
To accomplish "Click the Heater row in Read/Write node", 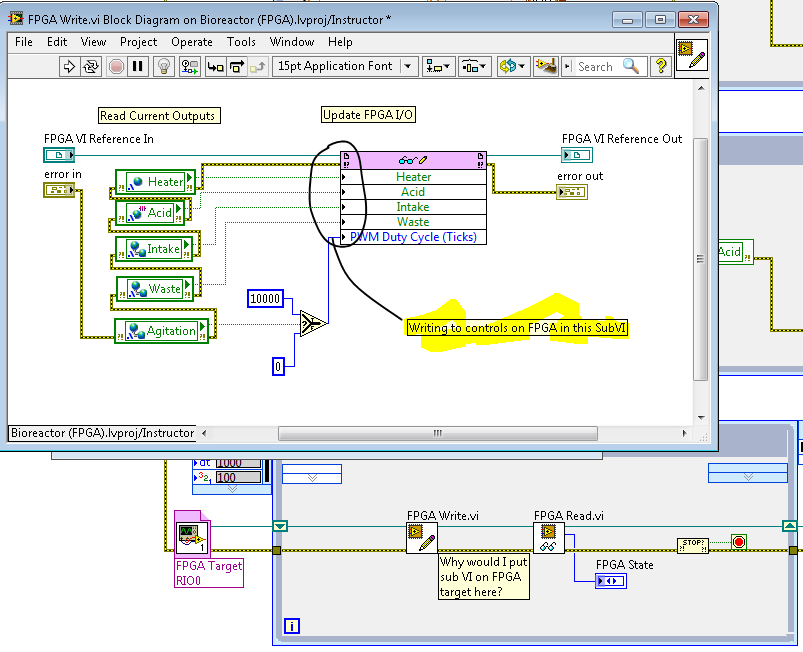I will [413, 177].
